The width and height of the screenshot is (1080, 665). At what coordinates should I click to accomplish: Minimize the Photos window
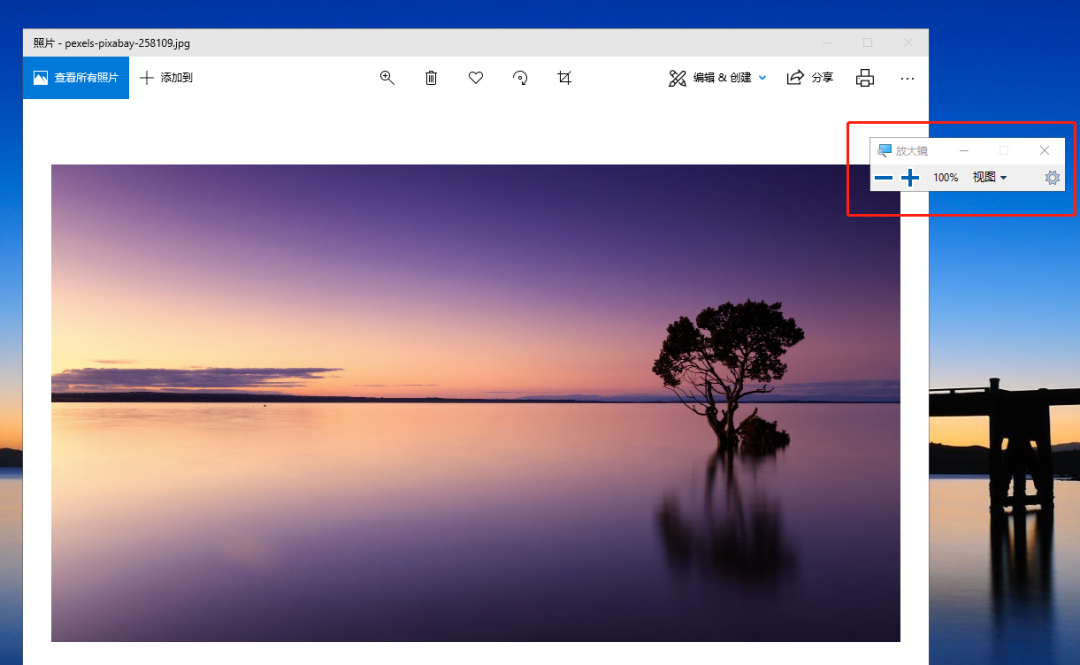[827, 43]
